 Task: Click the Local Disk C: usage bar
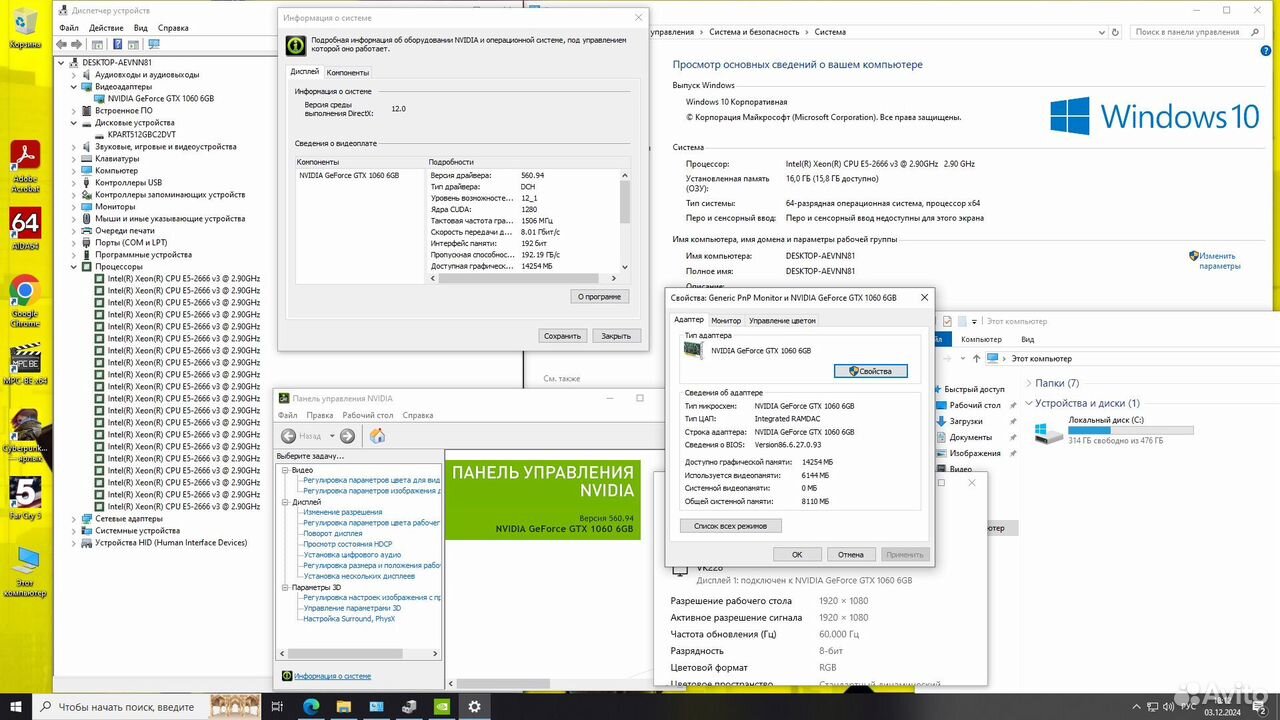(x=1131, y=430)
